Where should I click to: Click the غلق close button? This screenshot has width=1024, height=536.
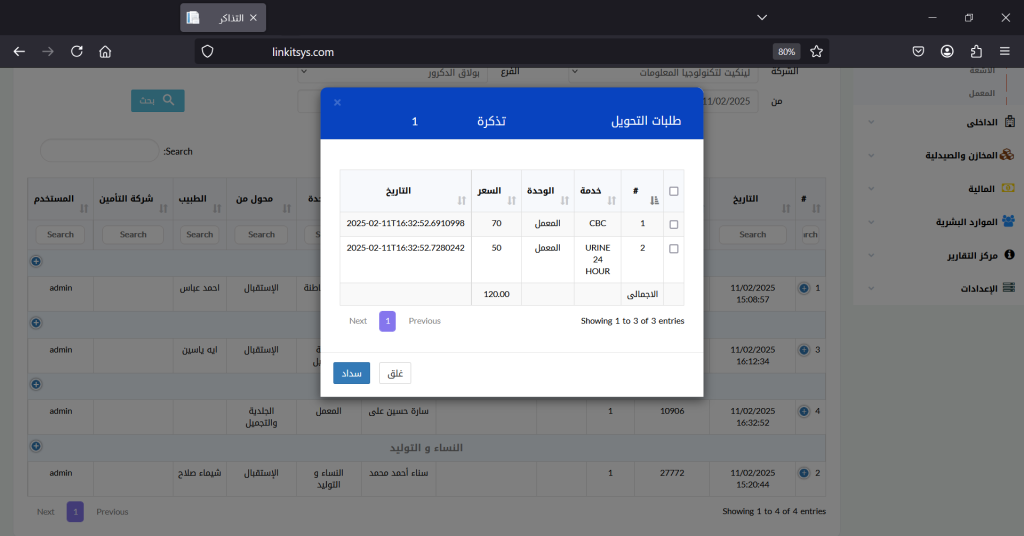[x=395, y=373]
